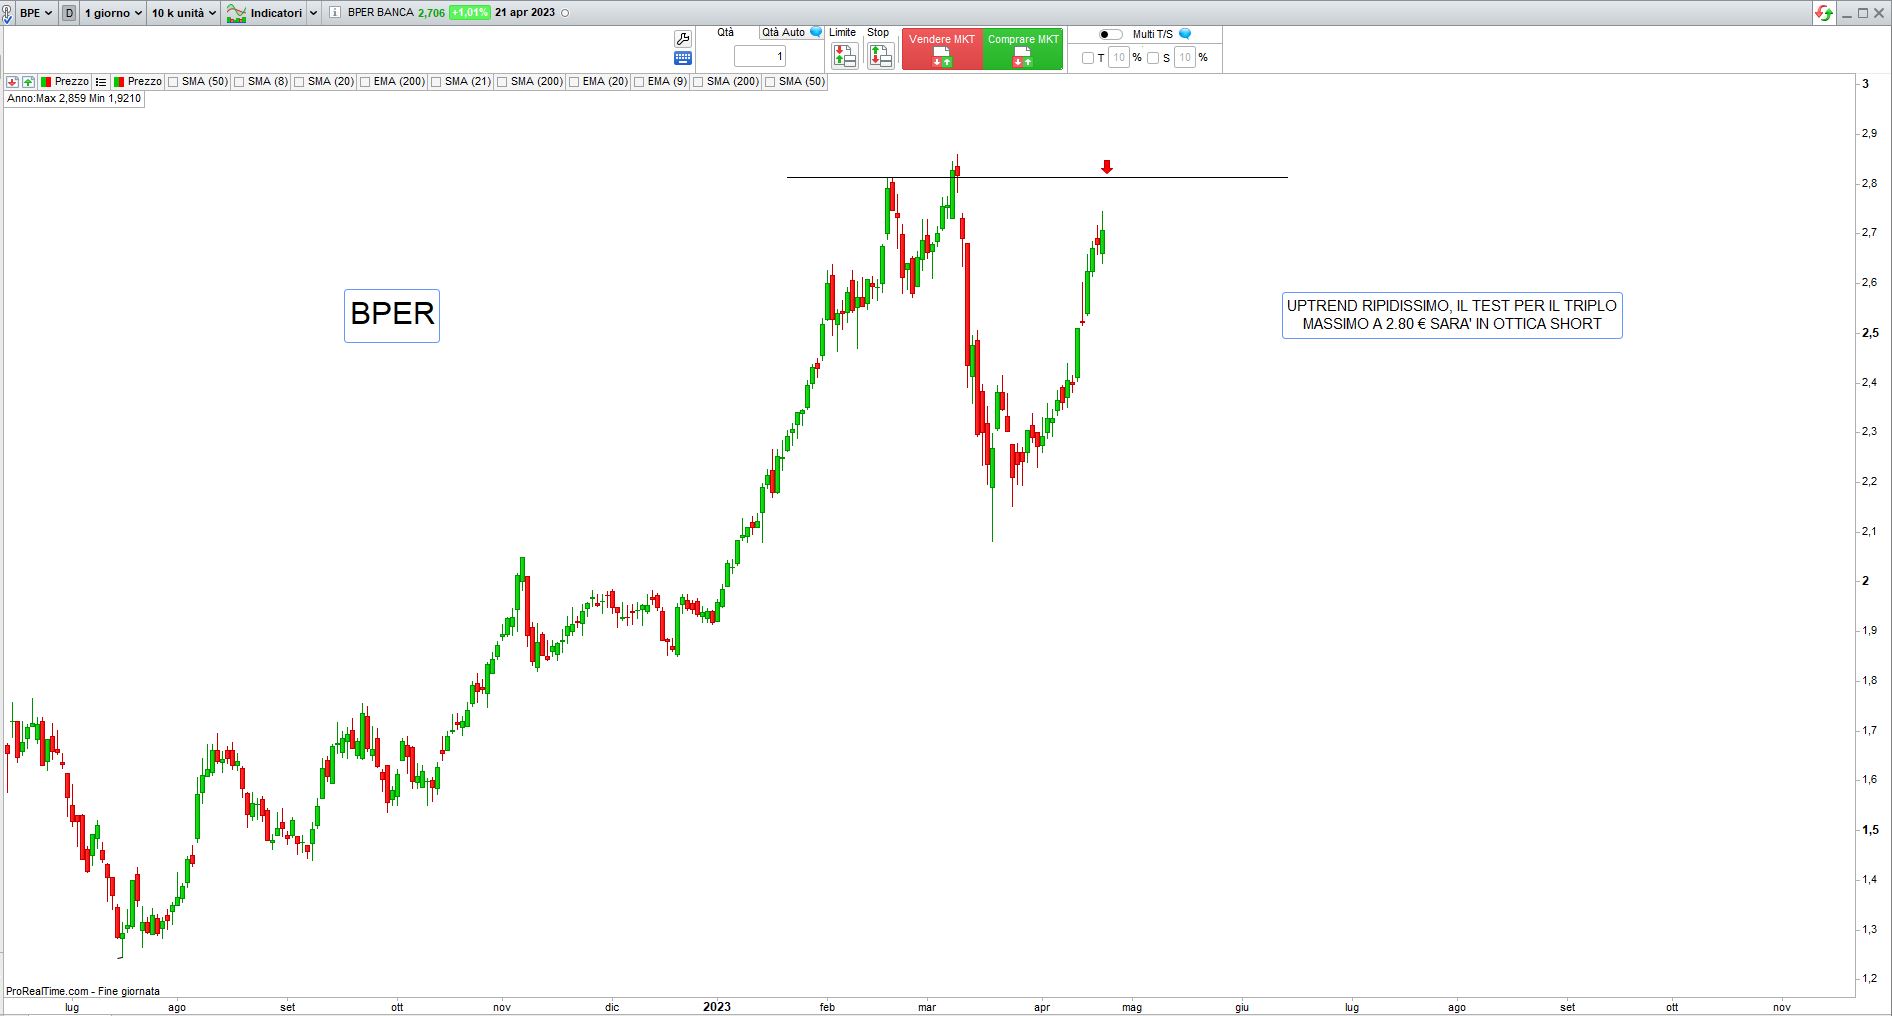
Task: Click the Vendere MKT button
Action: click(942, 49)
